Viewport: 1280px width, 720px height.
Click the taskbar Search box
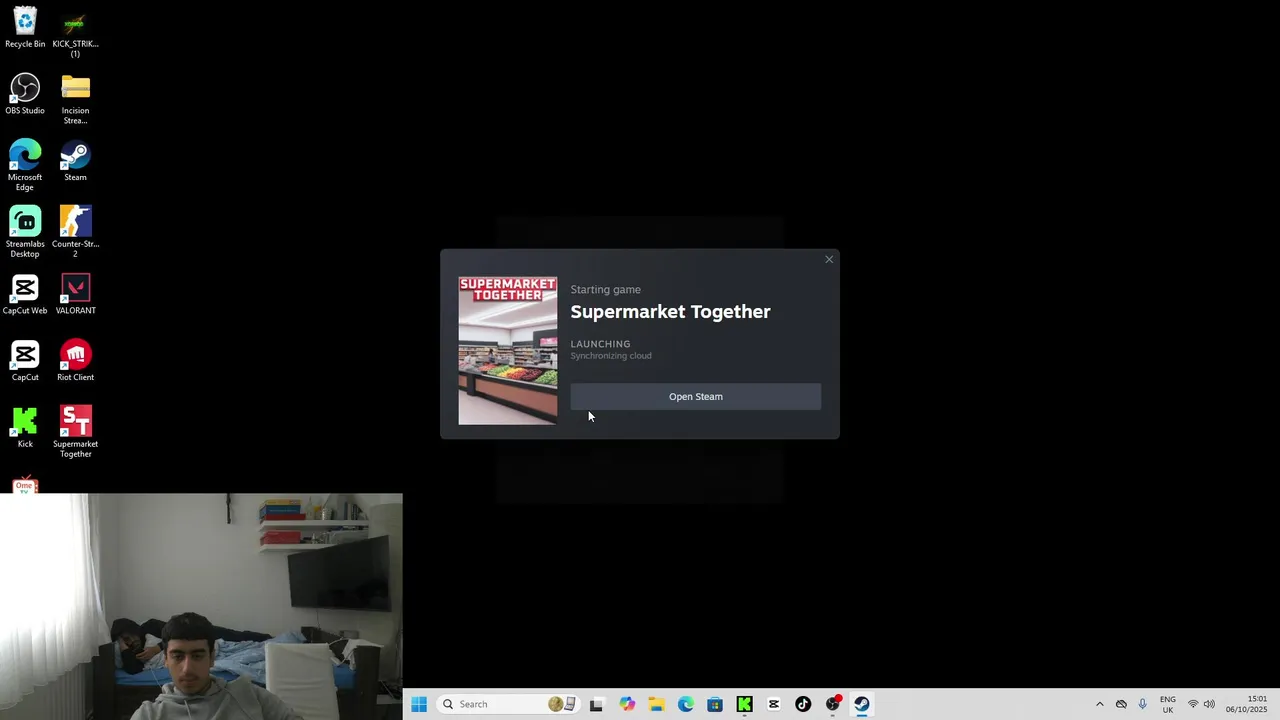tap(508, 704)
